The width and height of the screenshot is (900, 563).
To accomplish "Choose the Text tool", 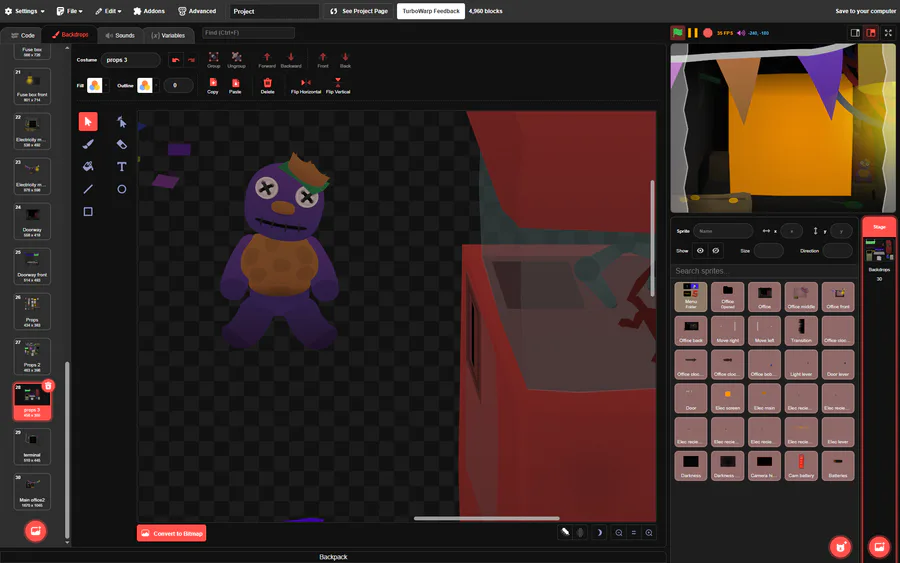I will [122, 166].
